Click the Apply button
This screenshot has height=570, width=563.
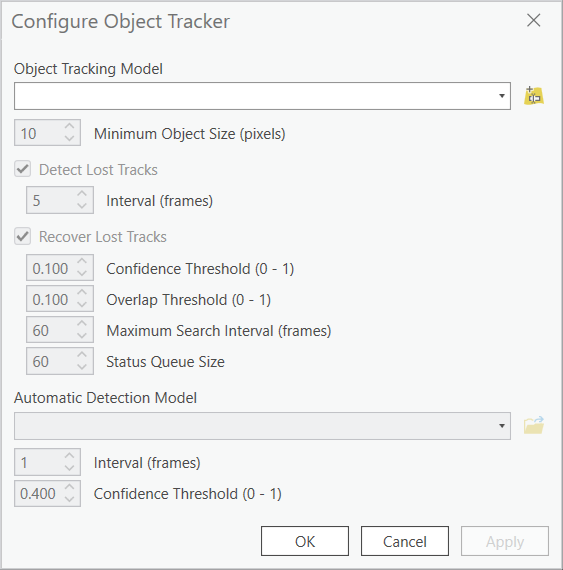pyautogui.click(x=505, y=541)
